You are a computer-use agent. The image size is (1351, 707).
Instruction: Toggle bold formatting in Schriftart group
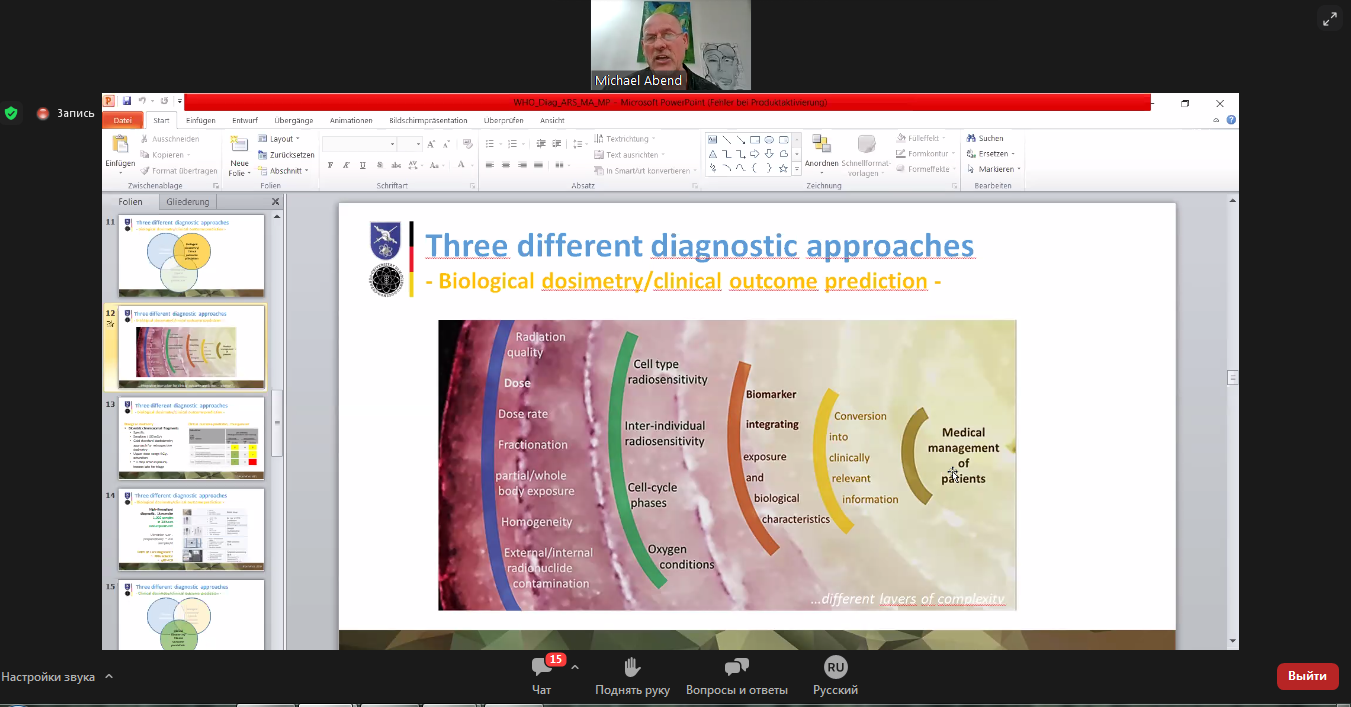(330, 165)
